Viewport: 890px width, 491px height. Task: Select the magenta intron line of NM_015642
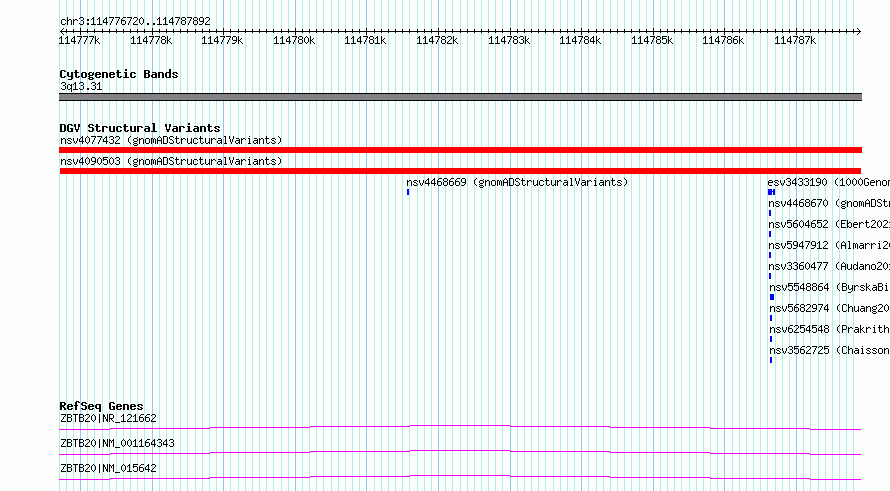point(460,477)
